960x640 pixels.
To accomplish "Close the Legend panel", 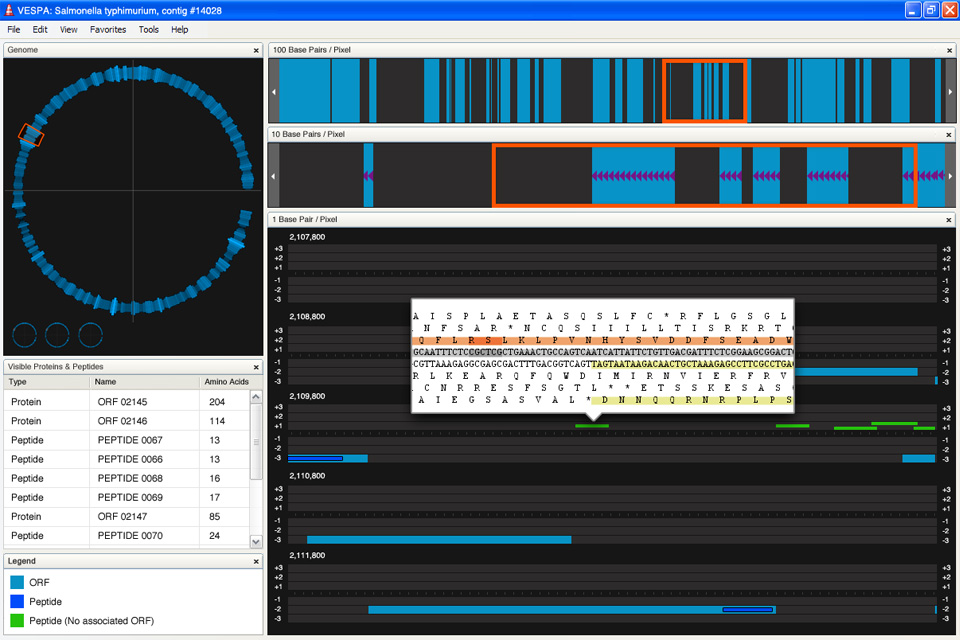I will point(256,561).
